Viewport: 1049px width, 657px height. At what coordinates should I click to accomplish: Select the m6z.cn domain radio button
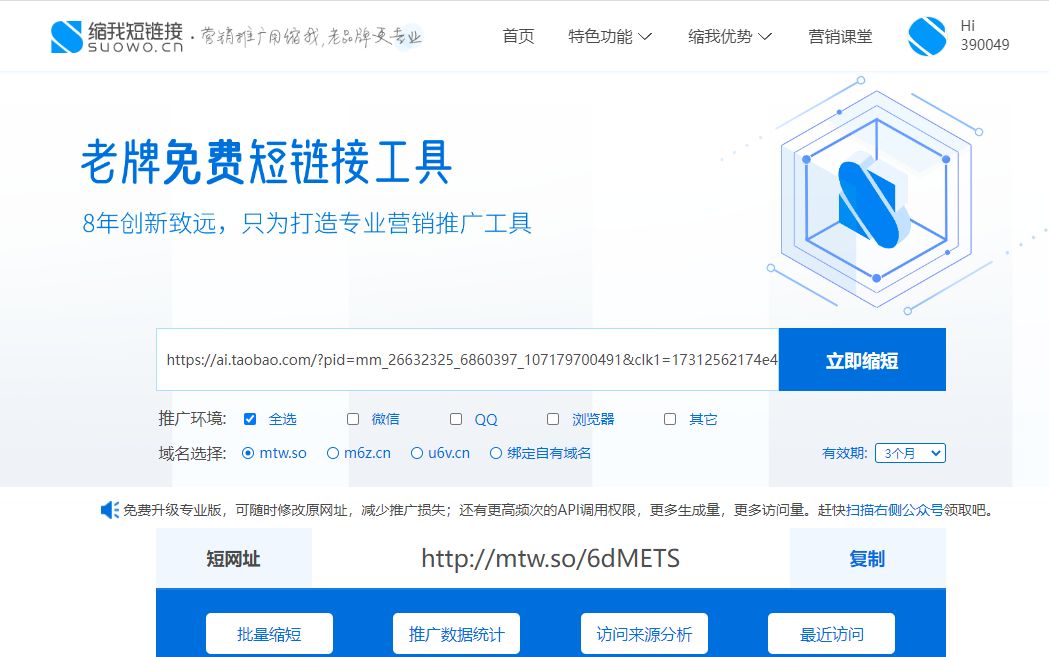[x=331, y=452]
